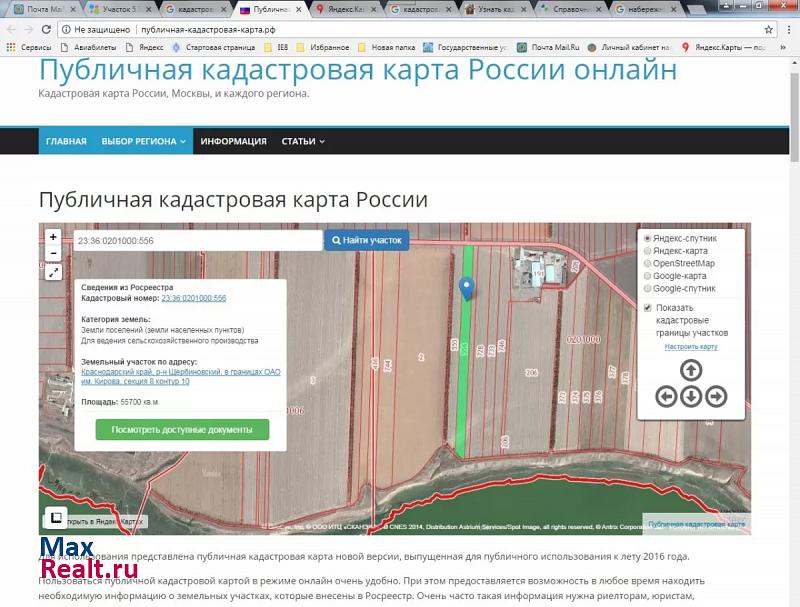Select the Яндекс-карта radio option

pyautogui.click(x=648, y=251)
